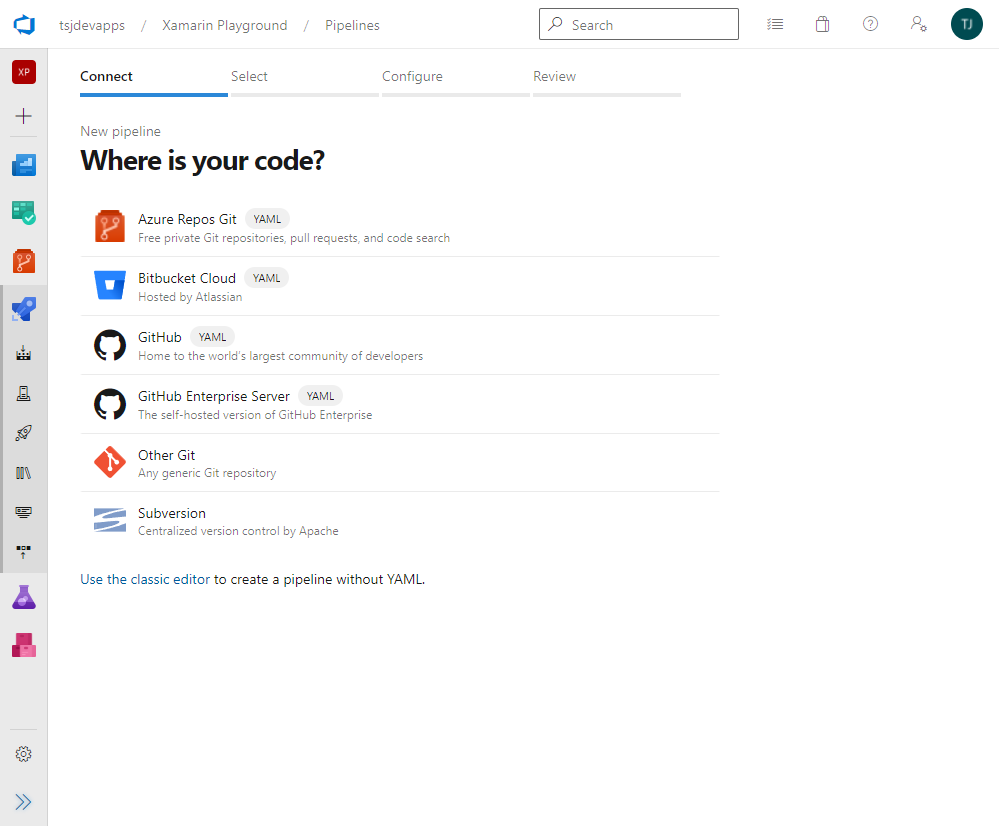
Task: Open Releases rocket icon in sidebar
Action: click(24, 433)
